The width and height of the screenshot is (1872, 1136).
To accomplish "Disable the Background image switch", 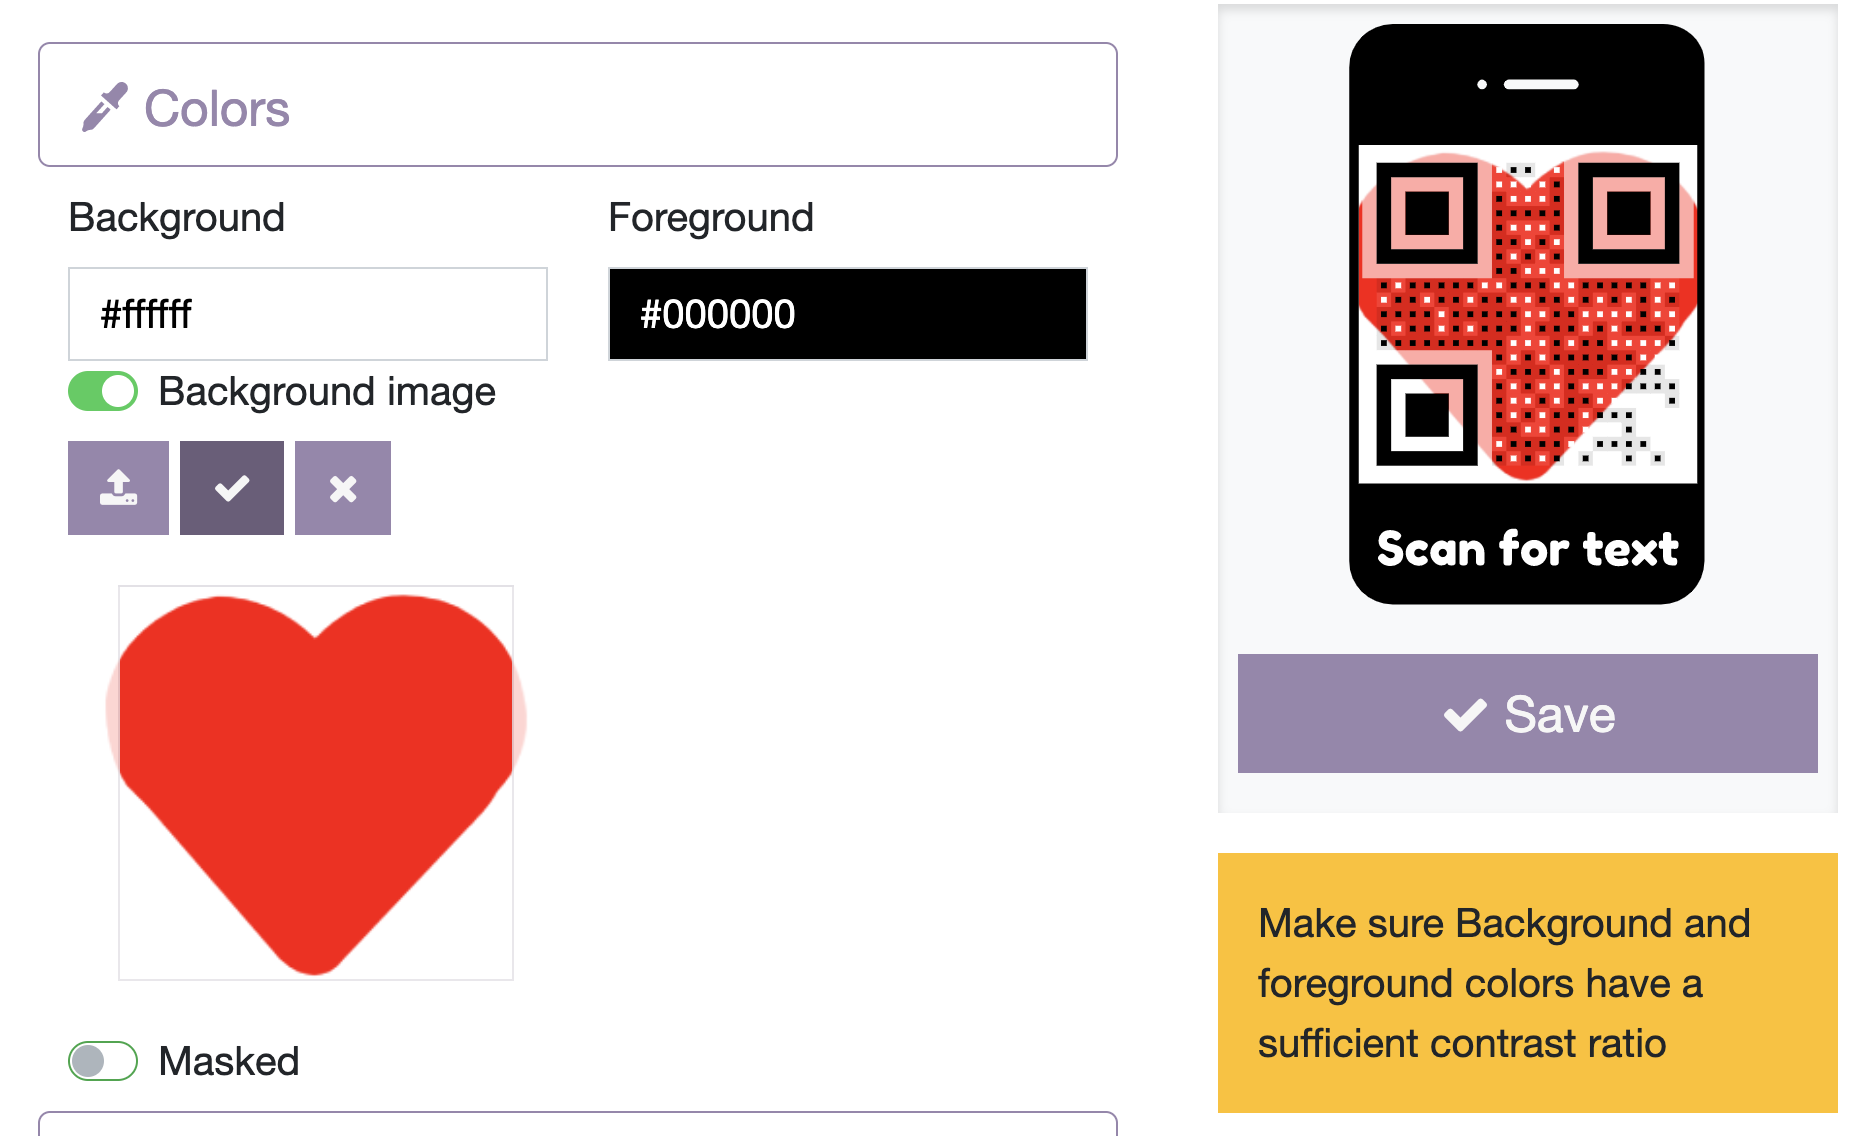I will pos(103,391).
